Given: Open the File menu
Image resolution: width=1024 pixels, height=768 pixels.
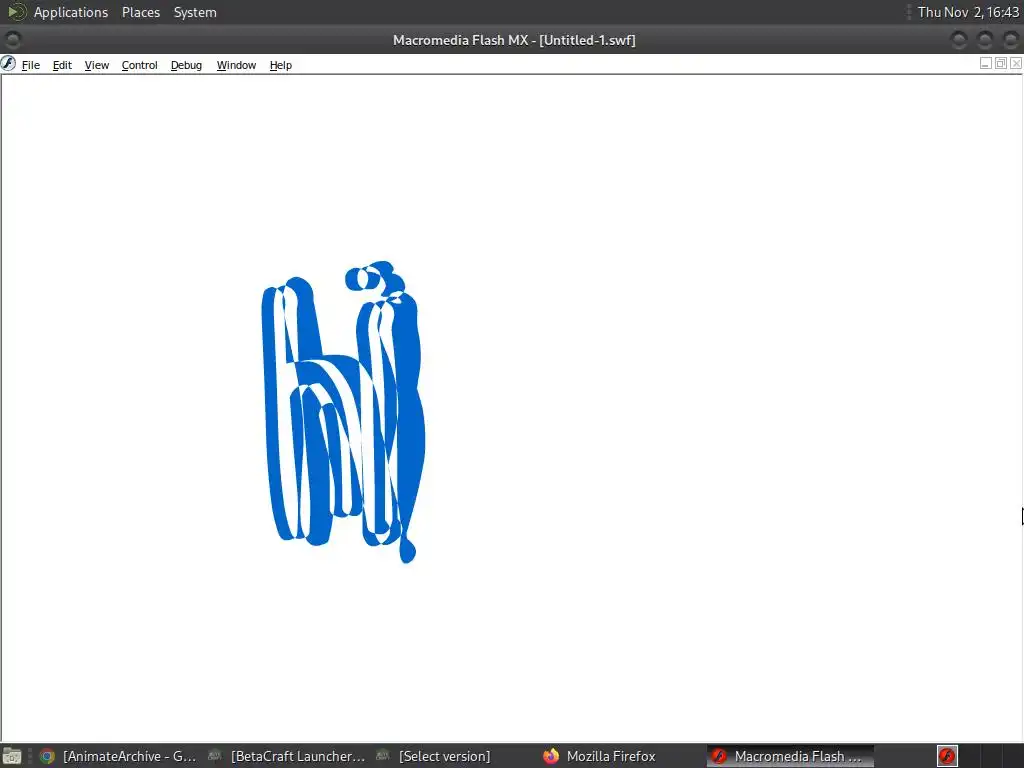Looking at the screenshot, I should click(31, 65).
